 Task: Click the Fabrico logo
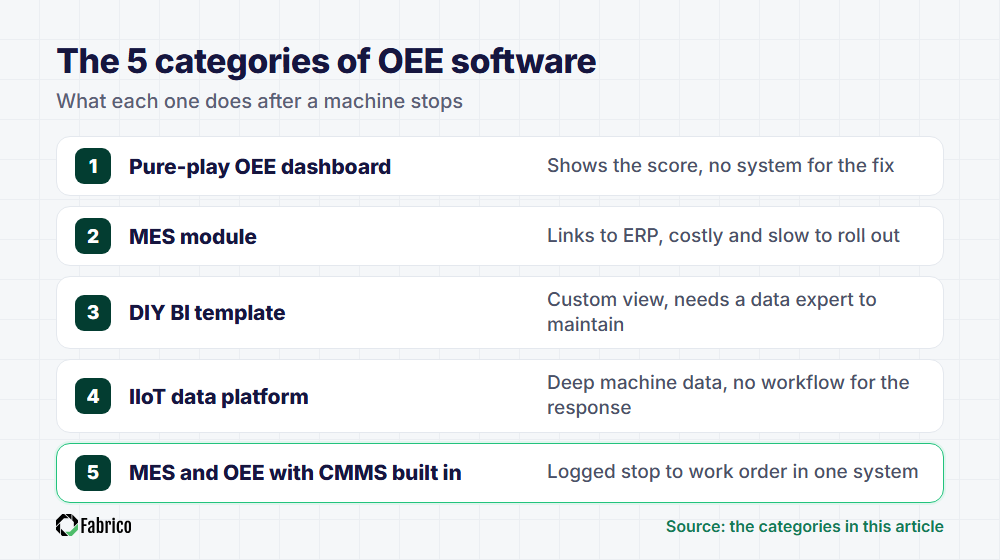point(94,526)
